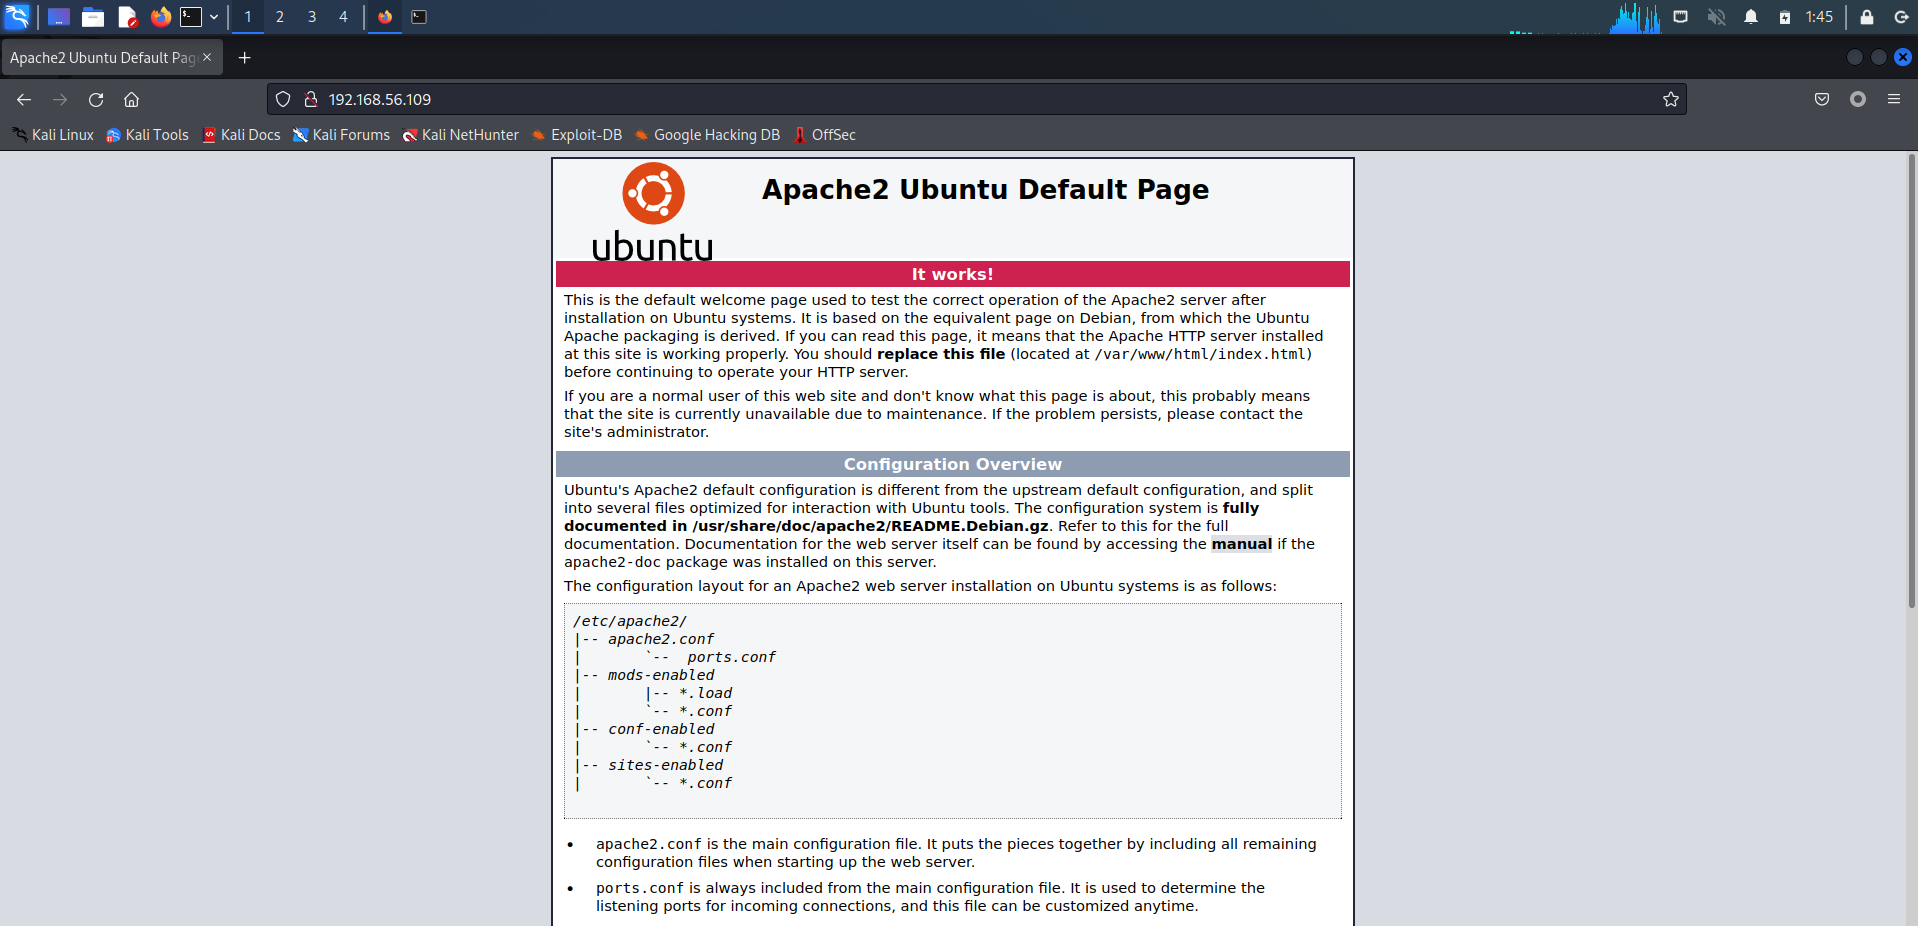
Task: Focus the terminal window in the taskbar
Action: click(x=419, y=17)
